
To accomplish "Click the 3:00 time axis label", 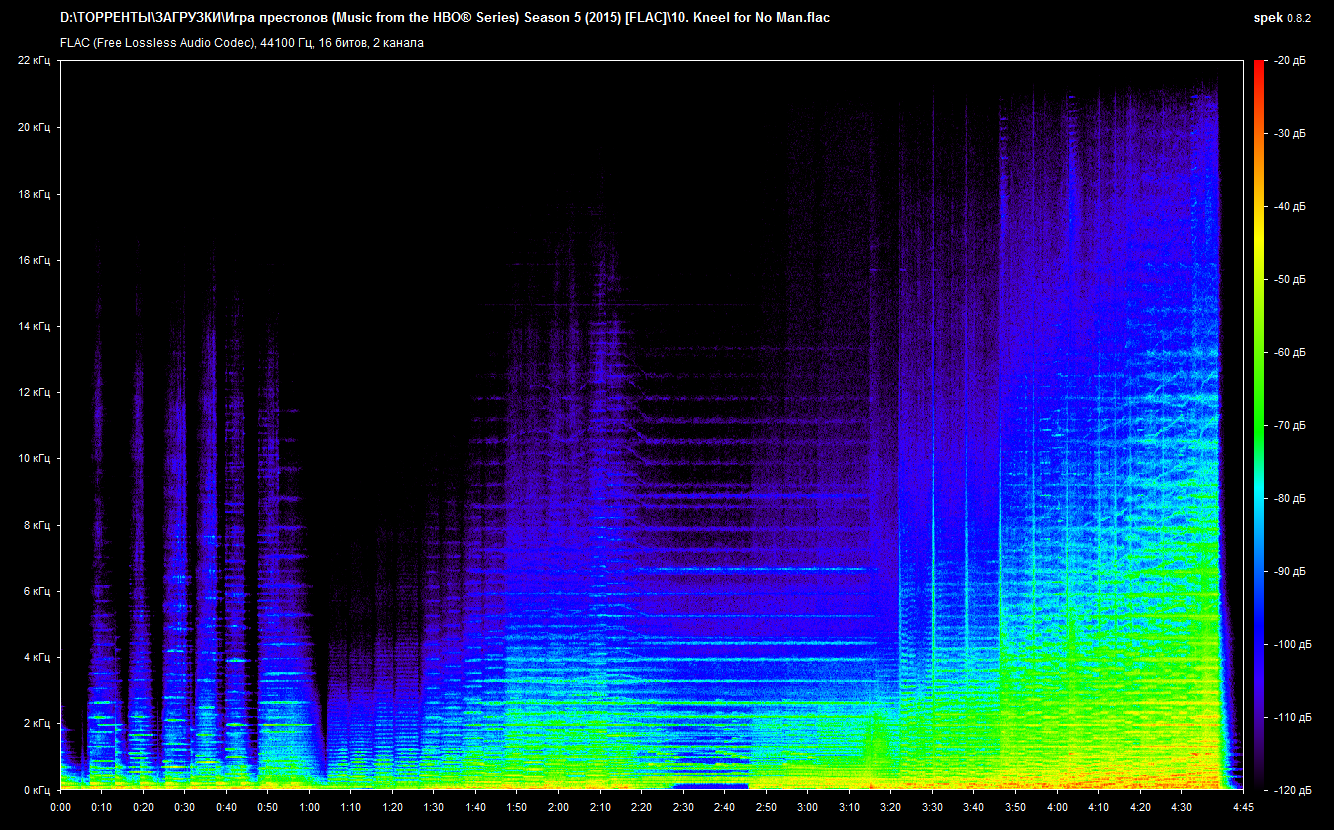I will (x=807, y=807).
